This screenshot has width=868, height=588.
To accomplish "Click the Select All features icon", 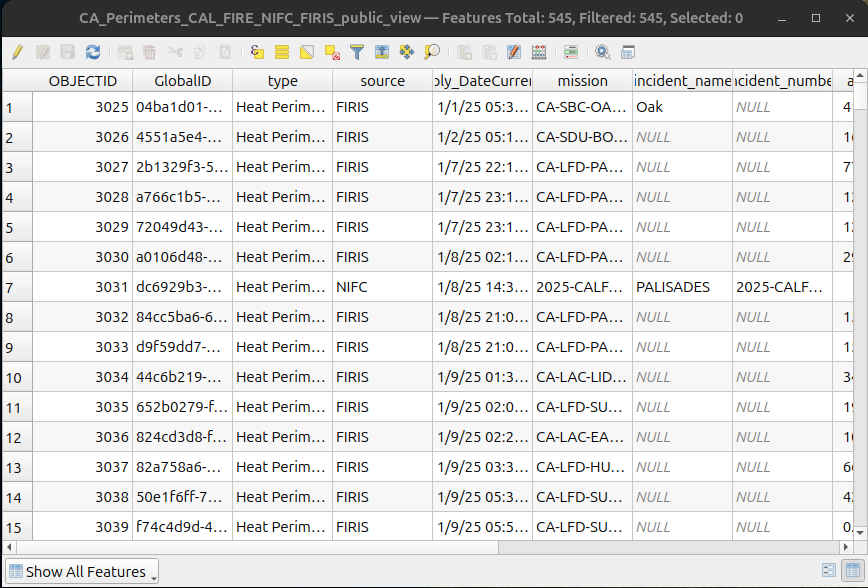I will click(x=282, y=52).
